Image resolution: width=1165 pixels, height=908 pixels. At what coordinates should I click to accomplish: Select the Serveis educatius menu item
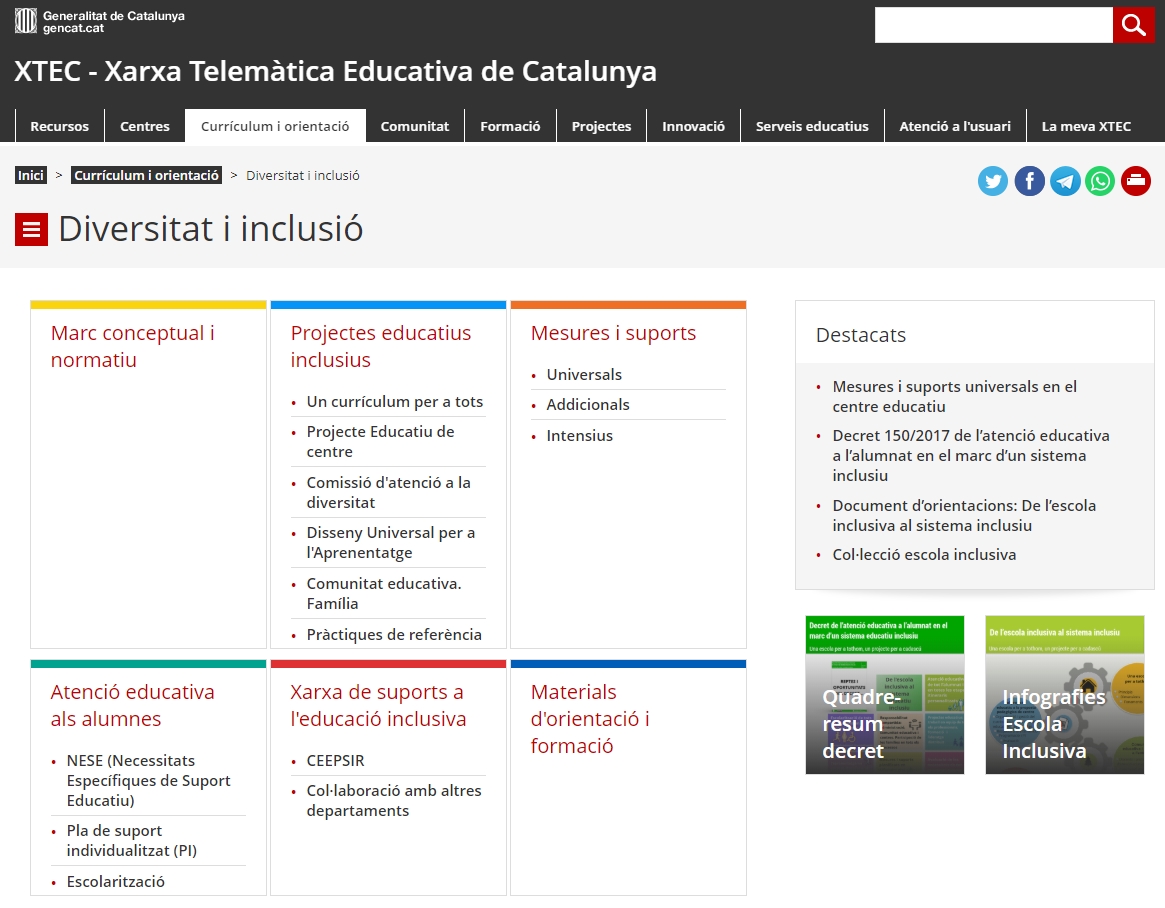(x=812, y=126)
